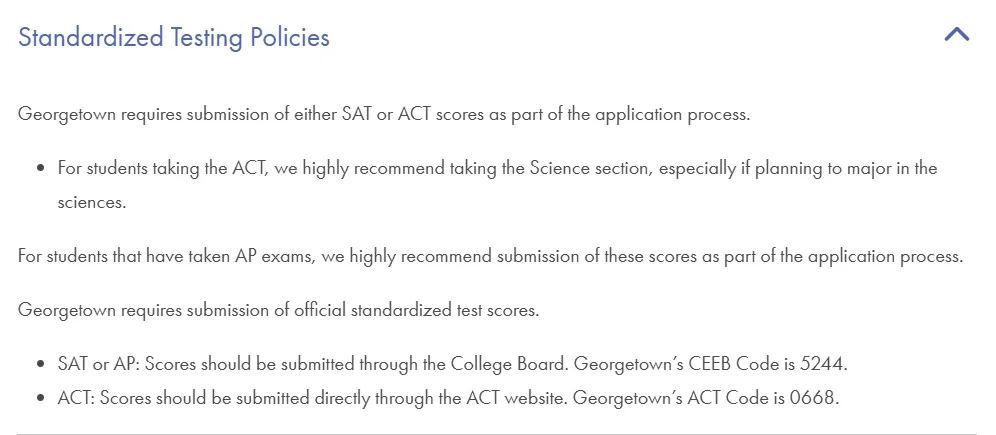996x435 pixels.
Task: Collapse section with the up chevron icon
Action: point(957,35)
